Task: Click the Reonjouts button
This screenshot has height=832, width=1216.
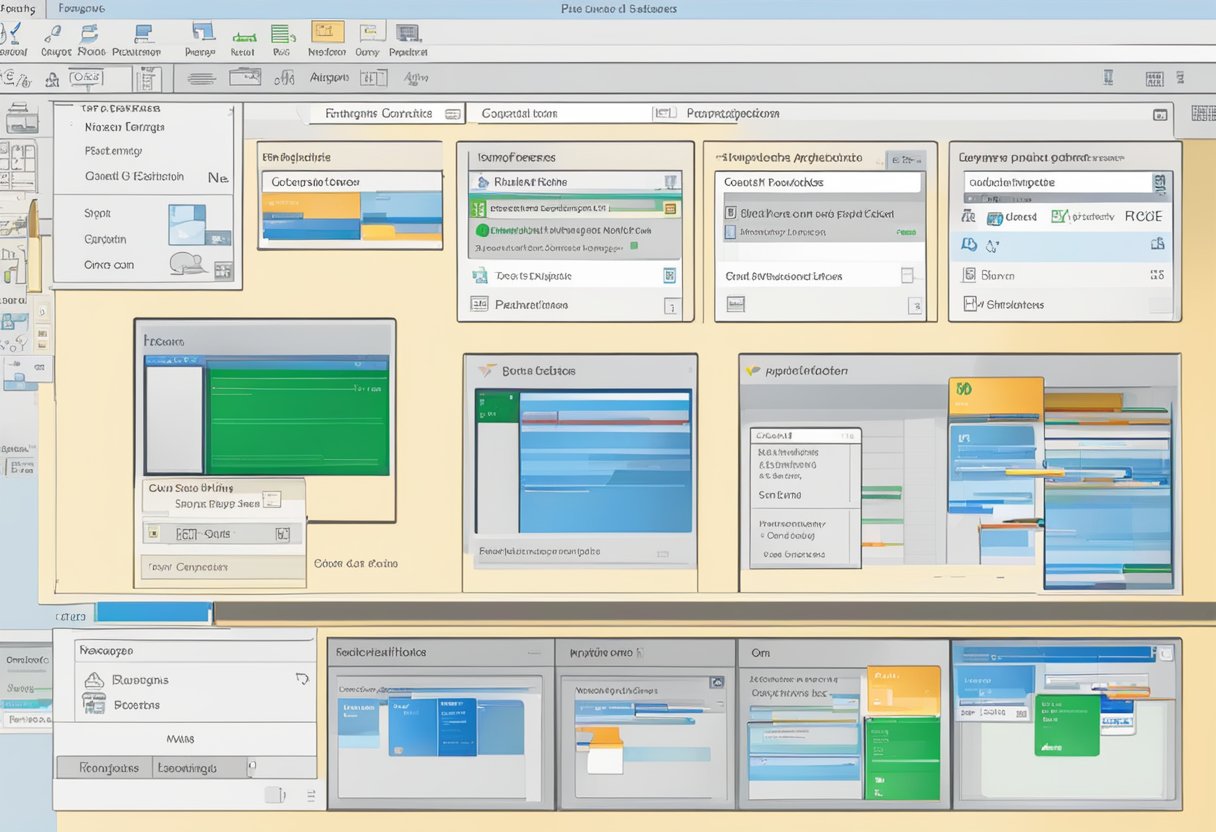Action: tap(103, 768)
